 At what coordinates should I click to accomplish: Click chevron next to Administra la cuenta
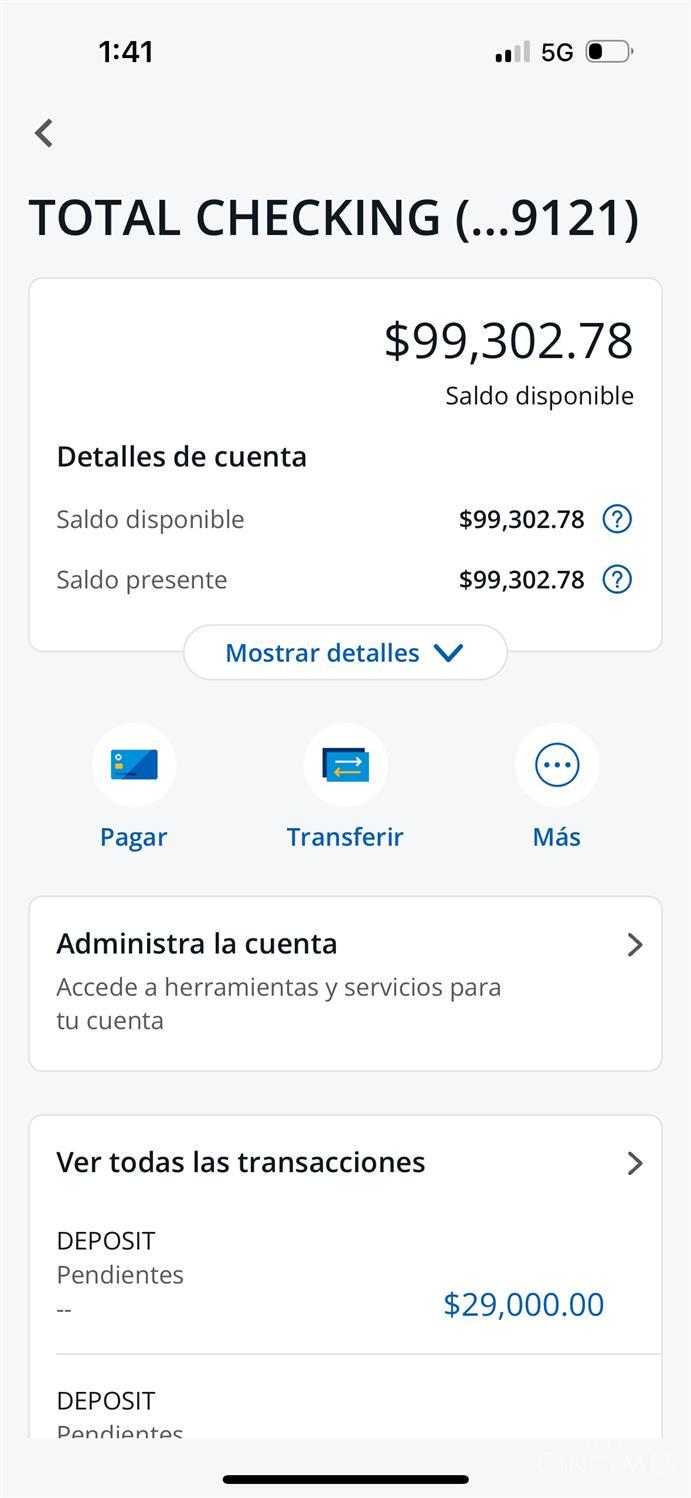(635, 945)
